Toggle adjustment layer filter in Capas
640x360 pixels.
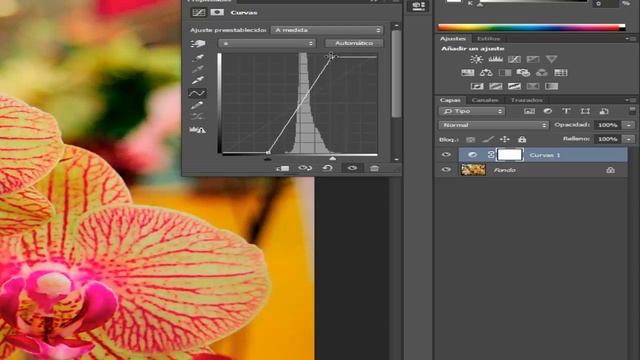click(x=548, y=111)
